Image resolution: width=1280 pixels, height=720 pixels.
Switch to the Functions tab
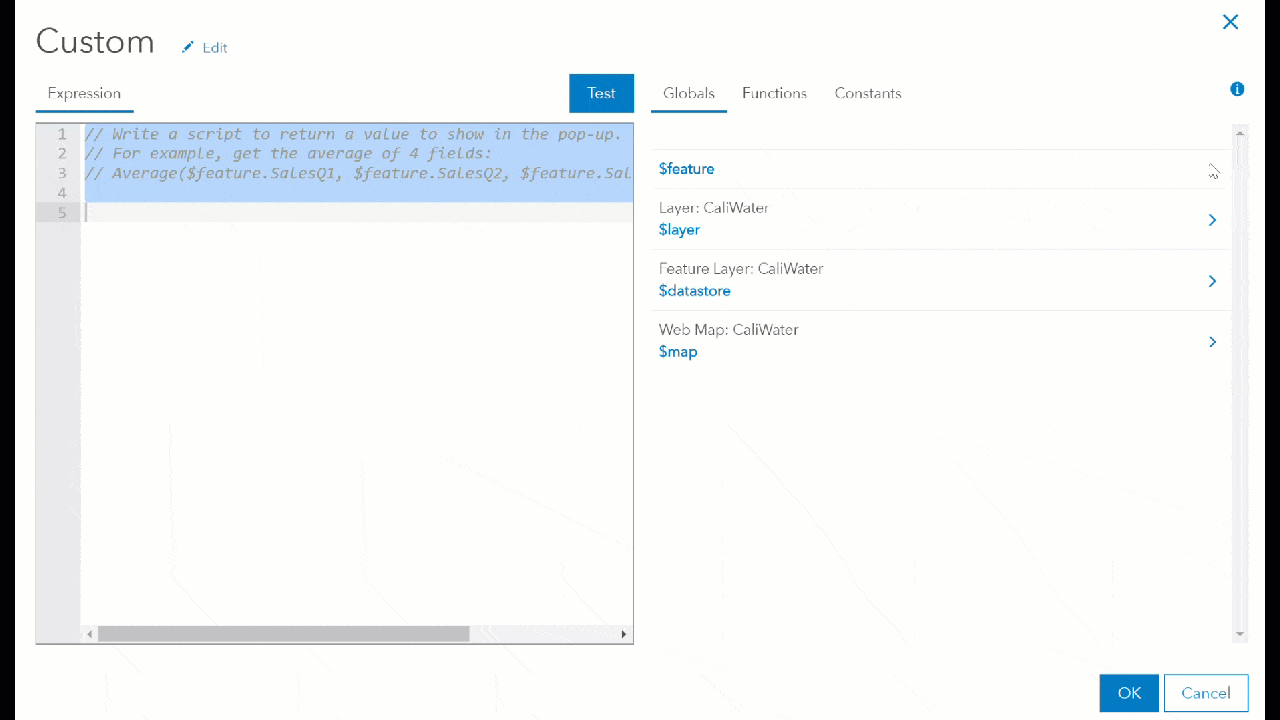774,93
